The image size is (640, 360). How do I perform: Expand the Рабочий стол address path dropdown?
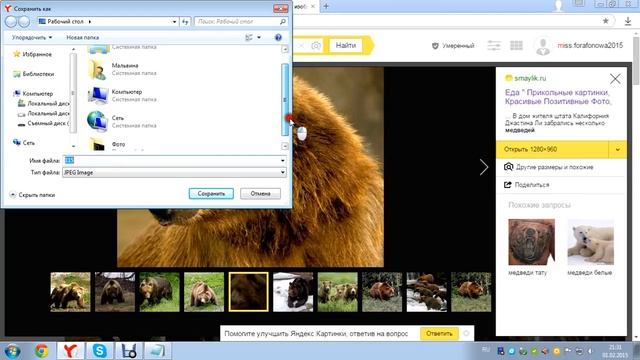coord(174,21)
